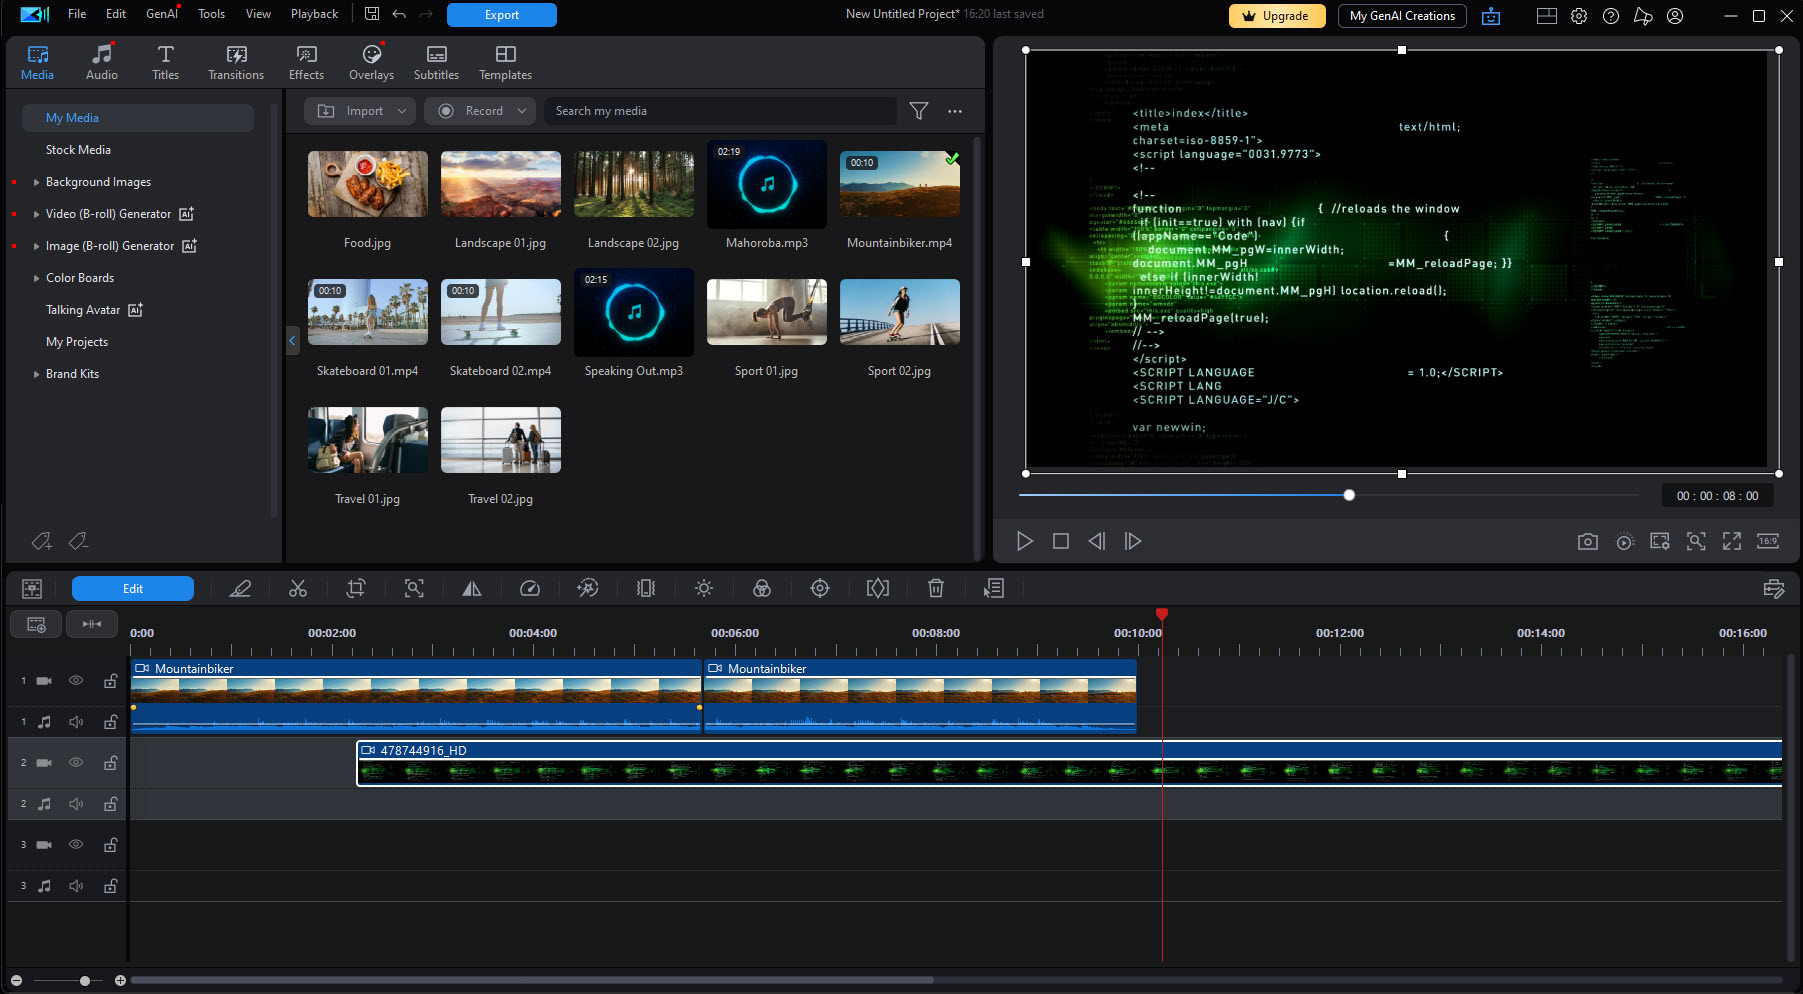Click the color wheel blend icon
Viewport: 1803px width, 994px height.
(762, 588)
